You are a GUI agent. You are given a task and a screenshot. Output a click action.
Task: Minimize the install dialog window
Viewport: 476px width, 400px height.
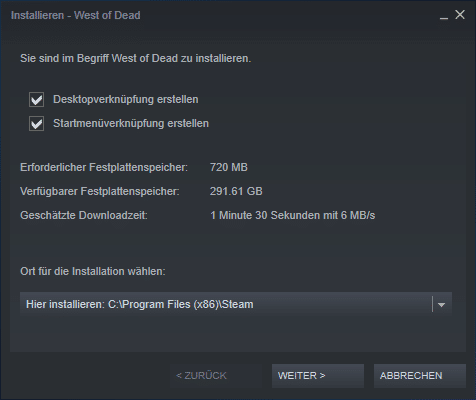(444, 15)
